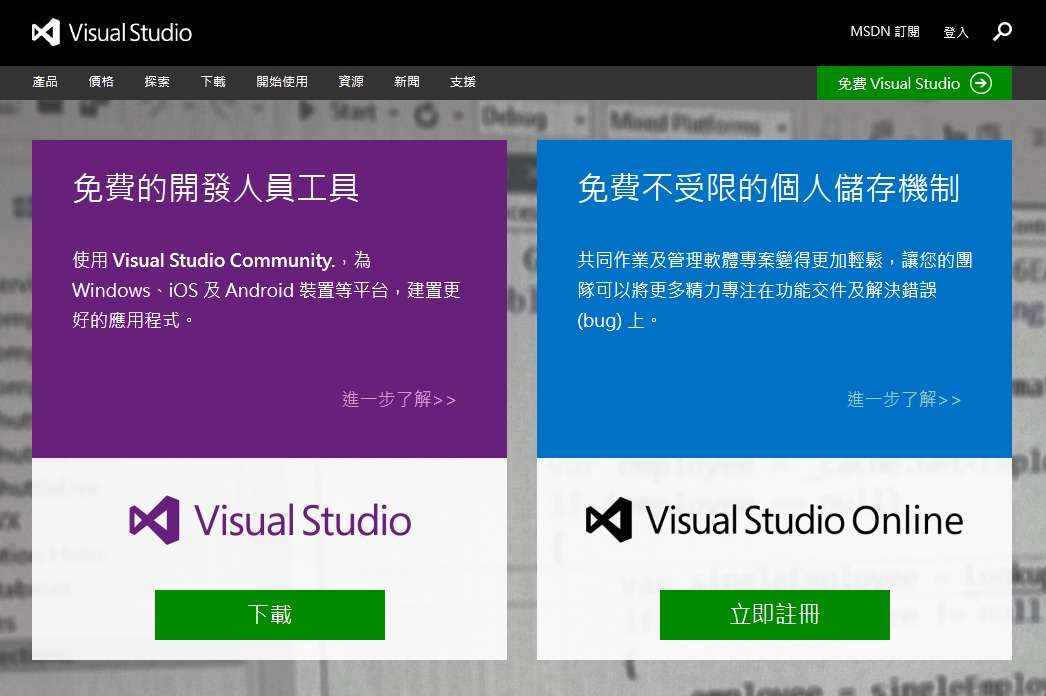Open the 資源 navigation item

click(x=351, y=82)
